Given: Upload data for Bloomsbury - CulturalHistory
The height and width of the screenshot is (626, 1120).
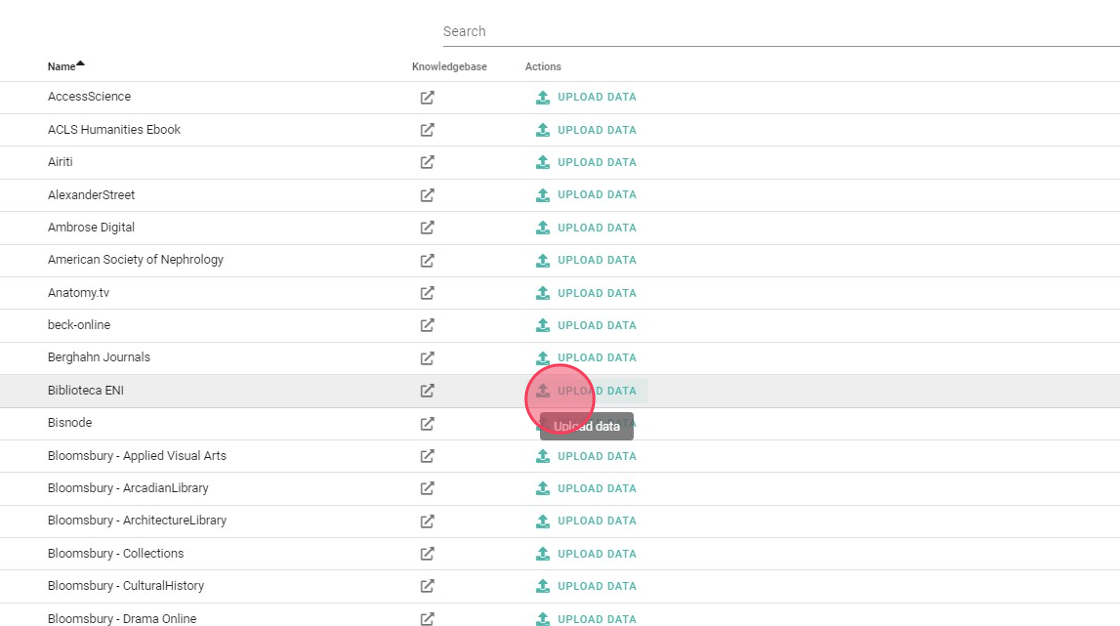Looking at the screenshot, I should coord(586,586).
